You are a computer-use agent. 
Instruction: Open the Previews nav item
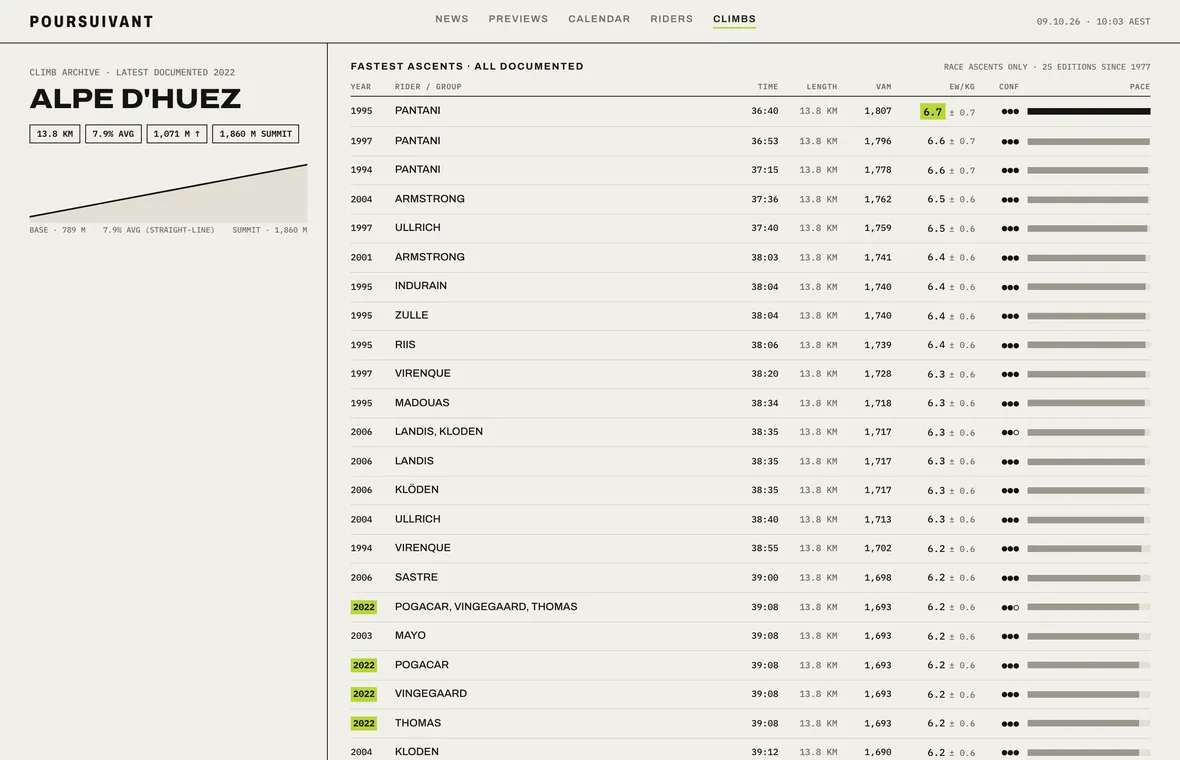click(518, 19)
